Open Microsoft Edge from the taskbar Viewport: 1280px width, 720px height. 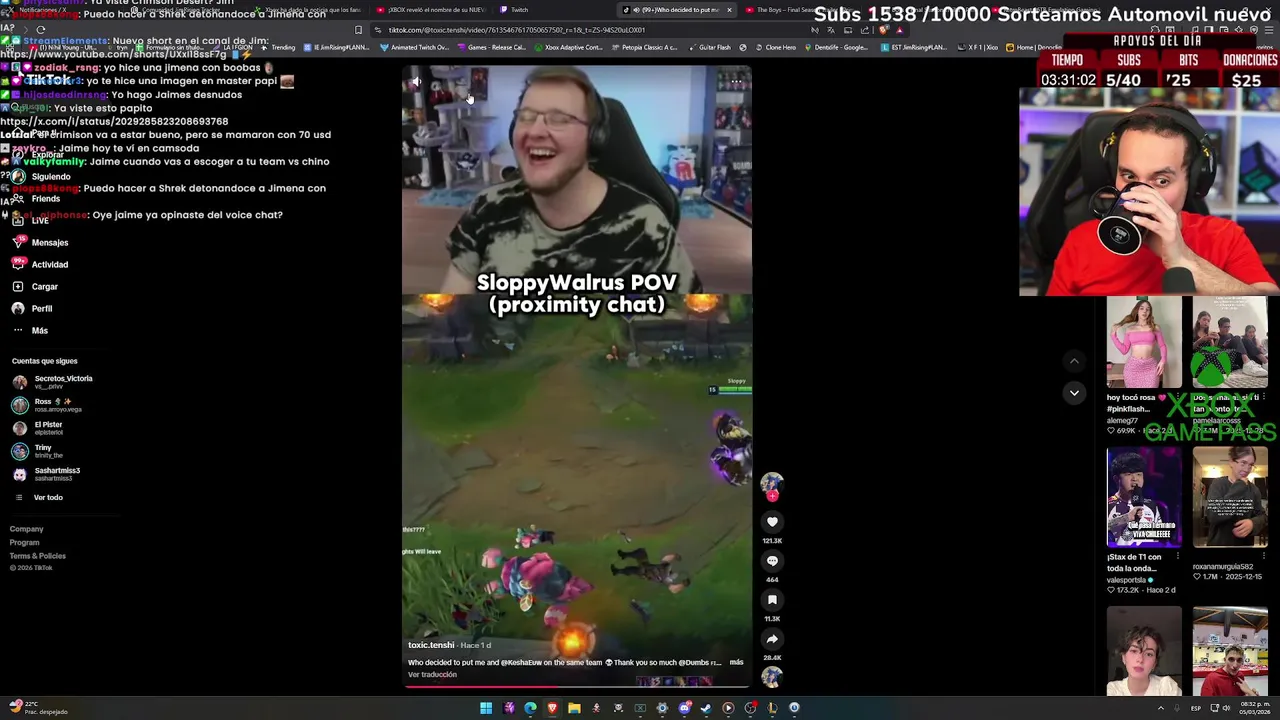click(x=530, y=708)
